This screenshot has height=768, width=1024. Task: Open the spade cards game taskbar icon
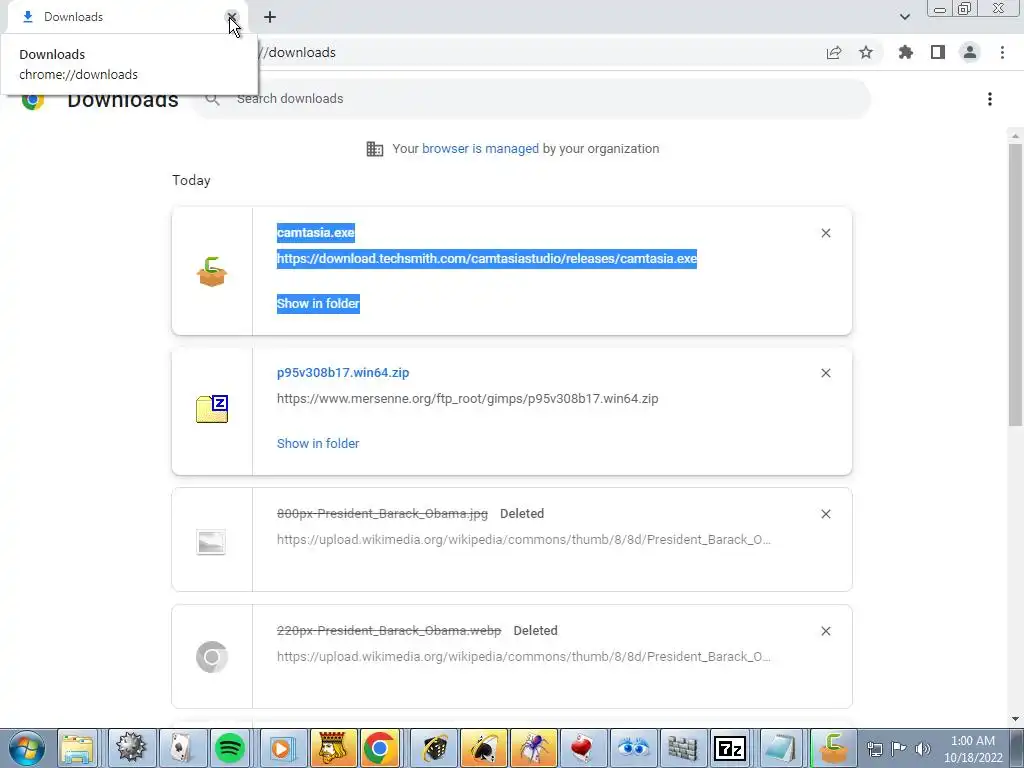[484, 748]
